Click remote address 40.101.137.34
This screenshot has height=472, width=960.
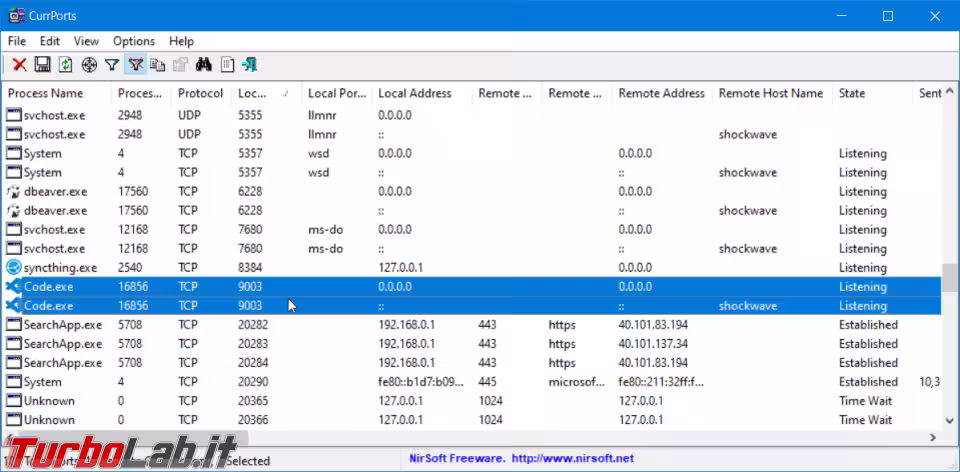pos(653,344)
